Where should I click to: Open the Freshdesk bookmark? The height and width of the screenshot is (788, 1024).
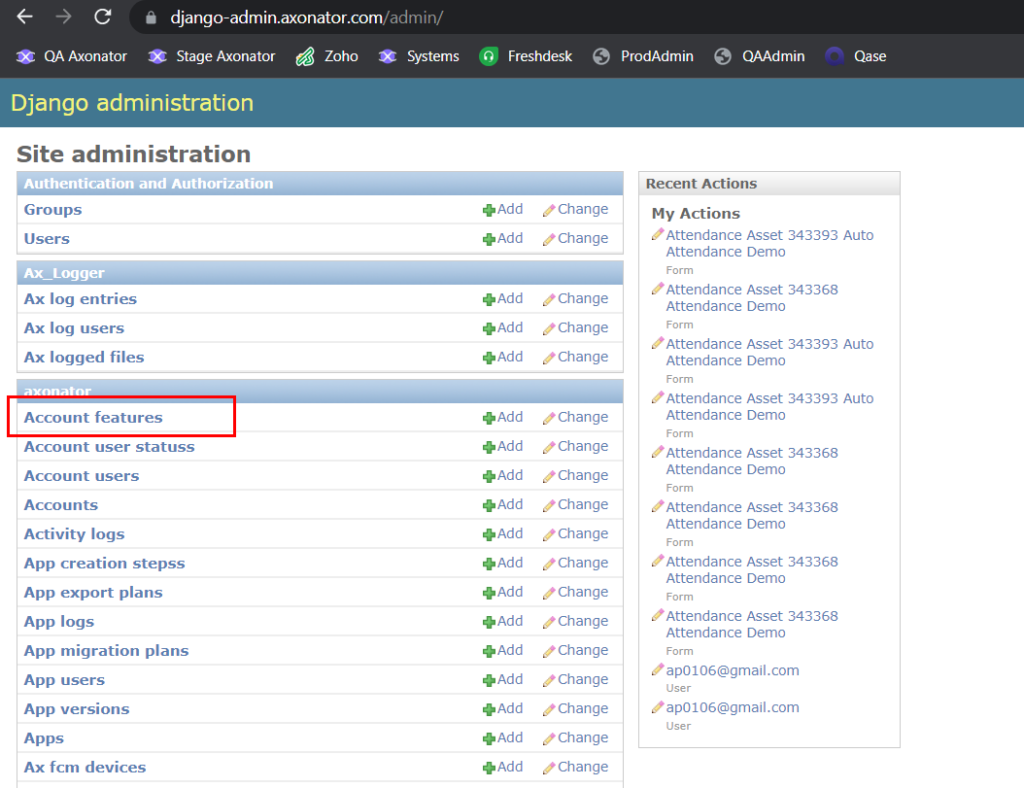pos(526,57)
